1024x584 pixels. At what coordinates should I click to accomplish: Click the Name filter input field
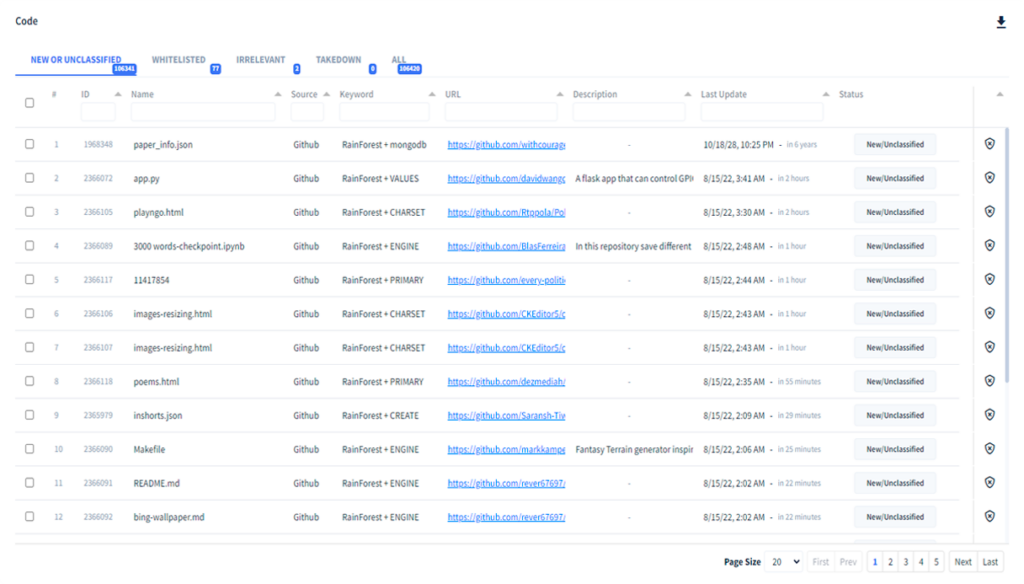(x=203, y=112)
